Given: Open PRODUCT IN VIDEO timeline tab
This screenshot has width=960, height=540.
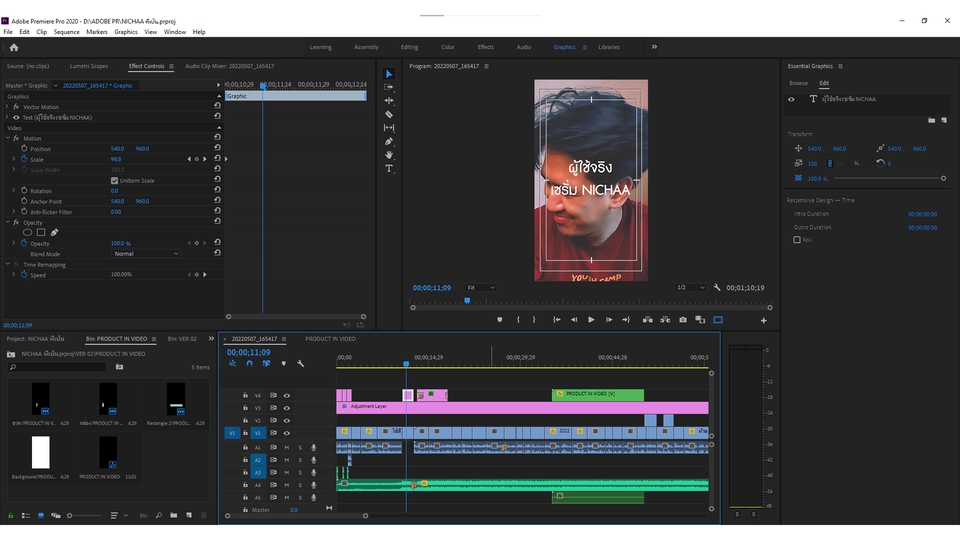Looking at the screenshot, I should coord(331,339).
